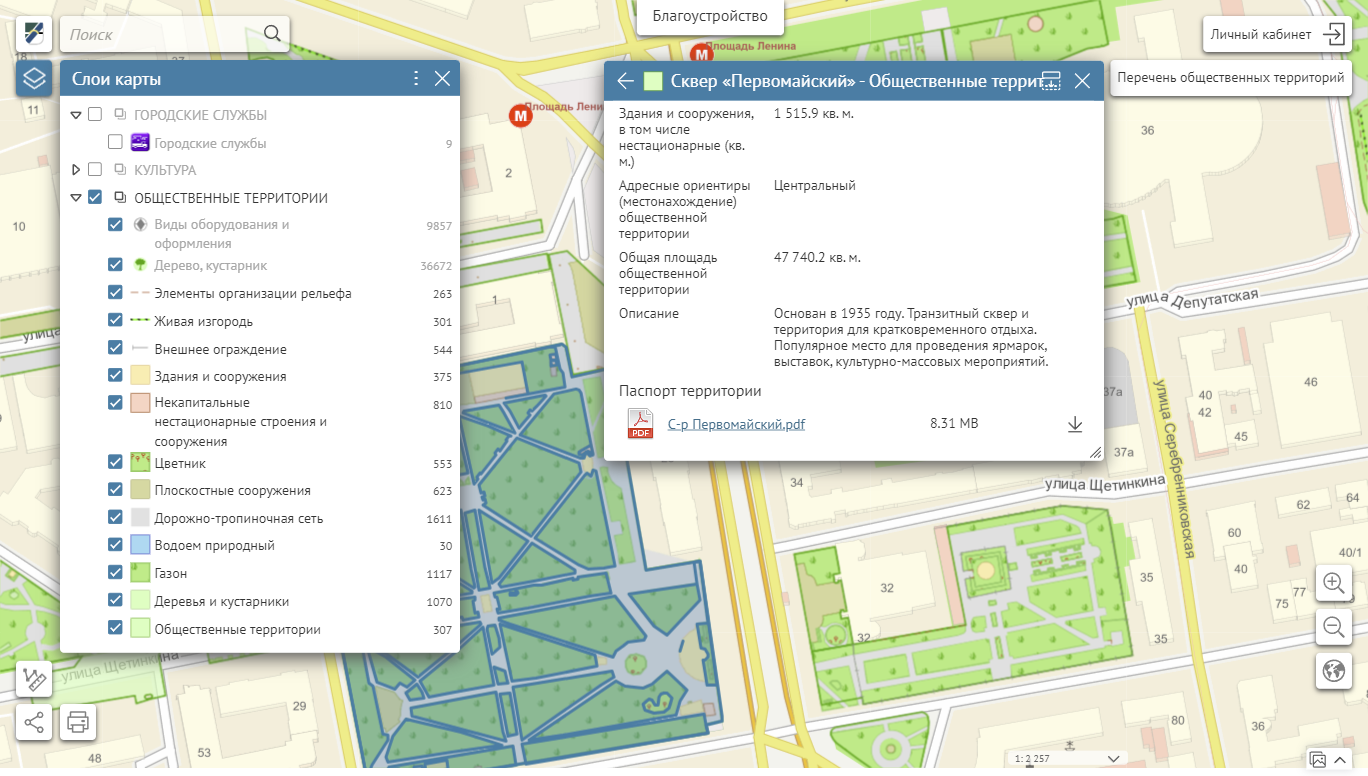Open the Благоустройство tab
This screenshot has height=776, width=1368.
[x=710, y=16]
